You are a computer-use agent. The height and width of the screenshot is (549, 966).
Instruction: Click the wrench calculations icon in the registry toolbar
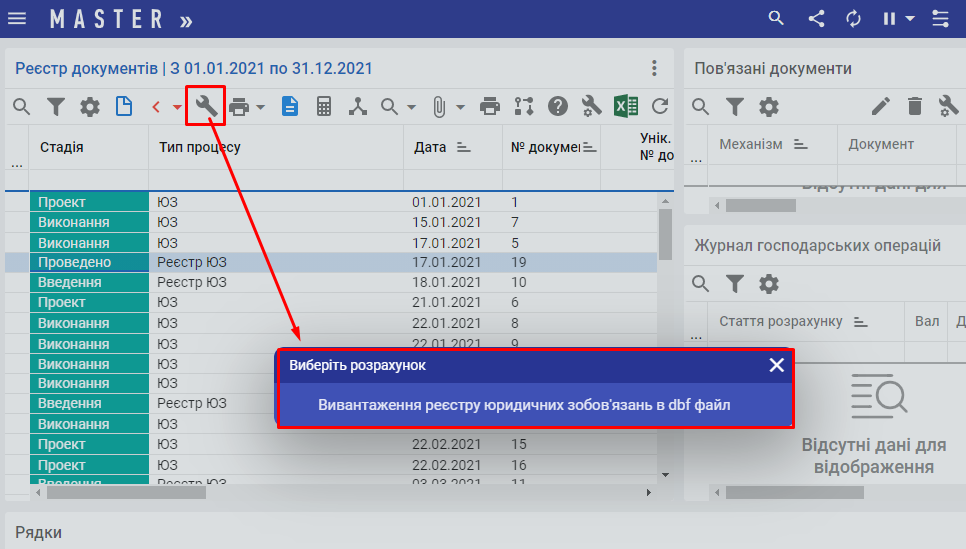(x=206, y=106)
